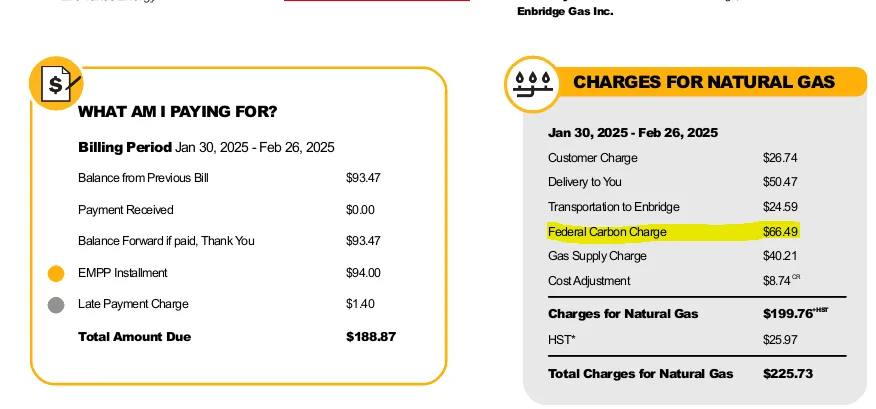Click the natural gas burner icon

[x=531, y=83]
